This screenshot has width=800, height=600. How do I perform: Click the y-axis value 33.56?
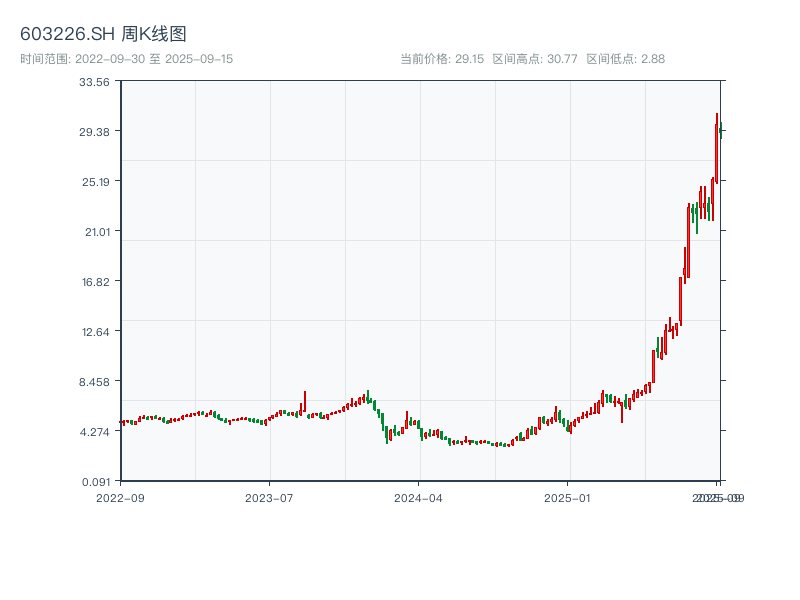tap(94, 82)
